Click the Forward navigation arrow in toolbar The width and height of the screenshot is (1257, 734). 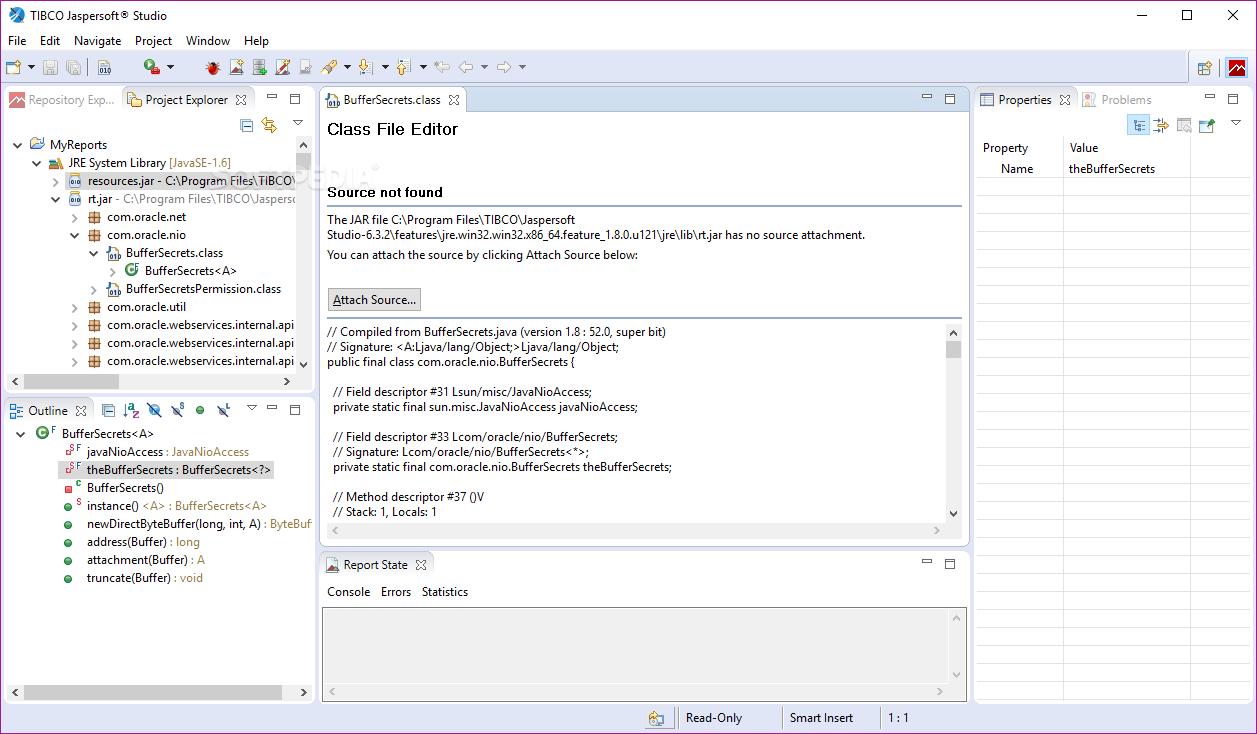(x=504, y=67)
